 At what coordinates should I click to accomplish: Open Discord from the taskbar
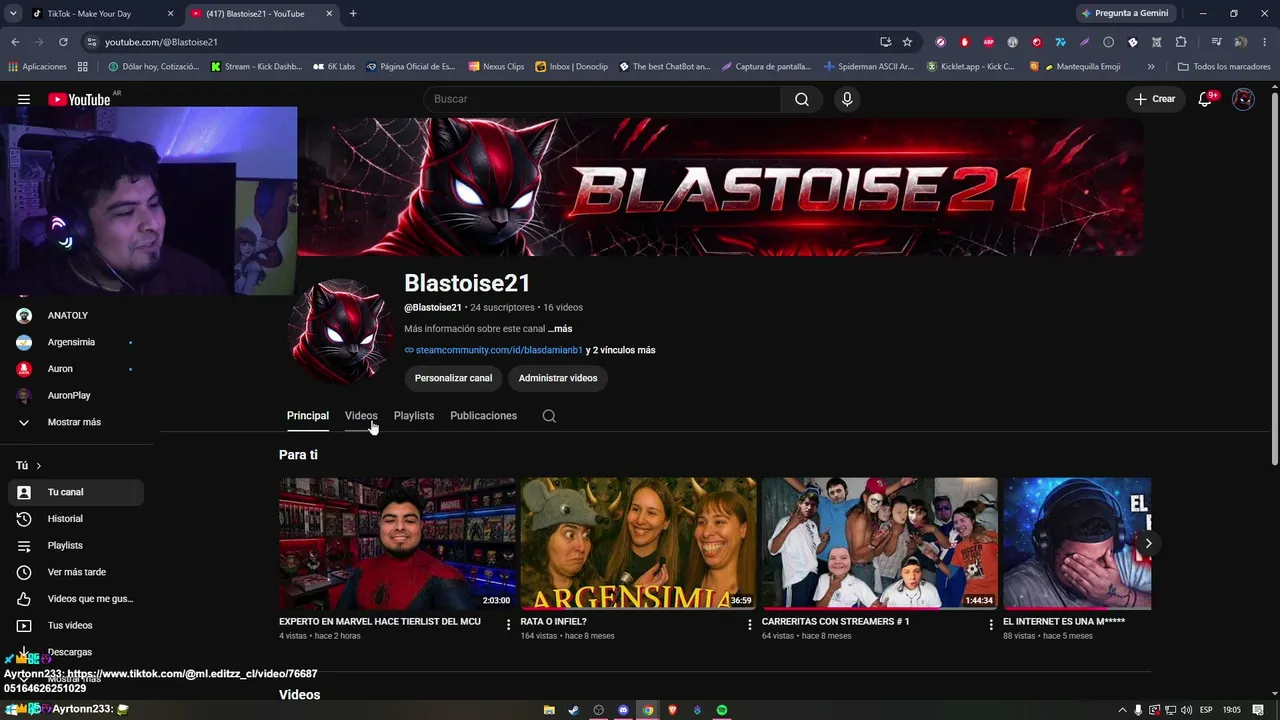pyautogui.click(x=623, y=710)
